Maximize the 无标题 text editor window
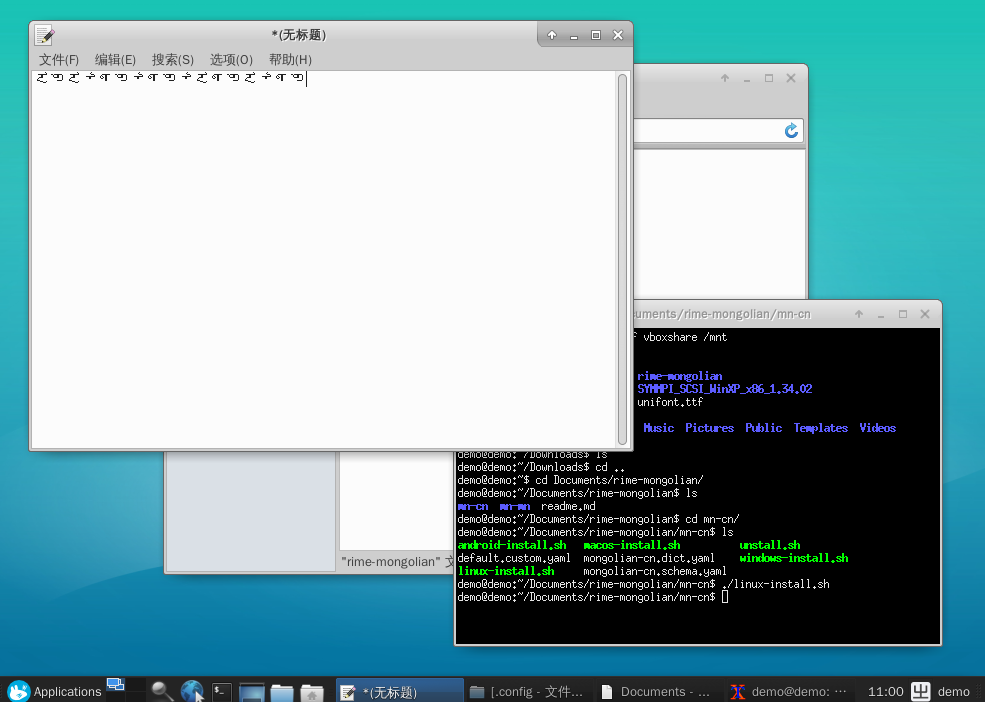The height and width of the screenshot is (702, 985). 596,35
